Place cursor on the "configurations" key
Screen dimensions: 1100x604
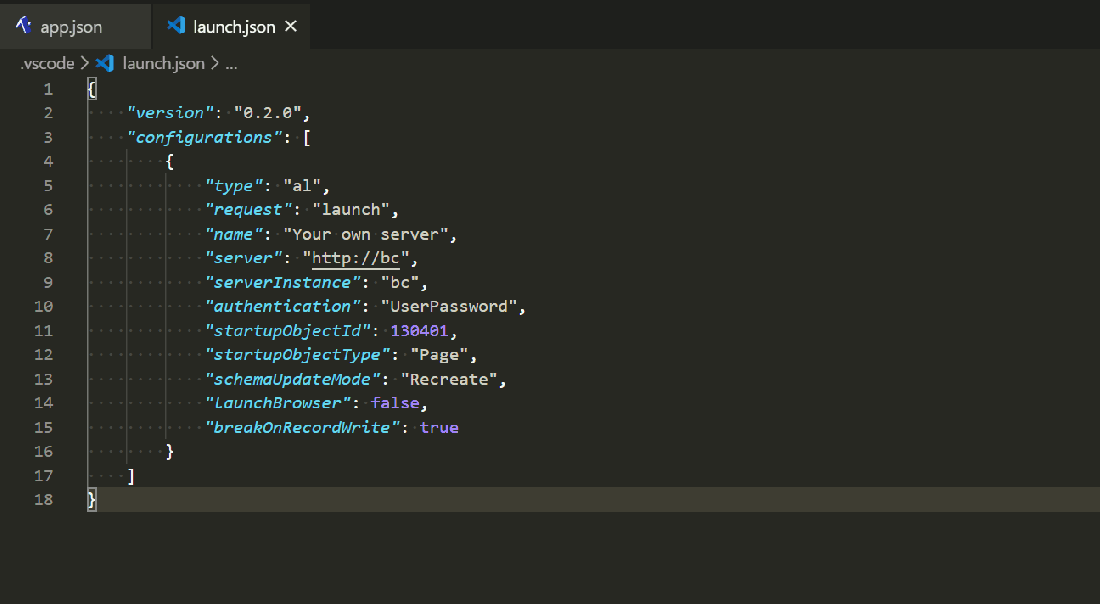click(x=204, y=137)
